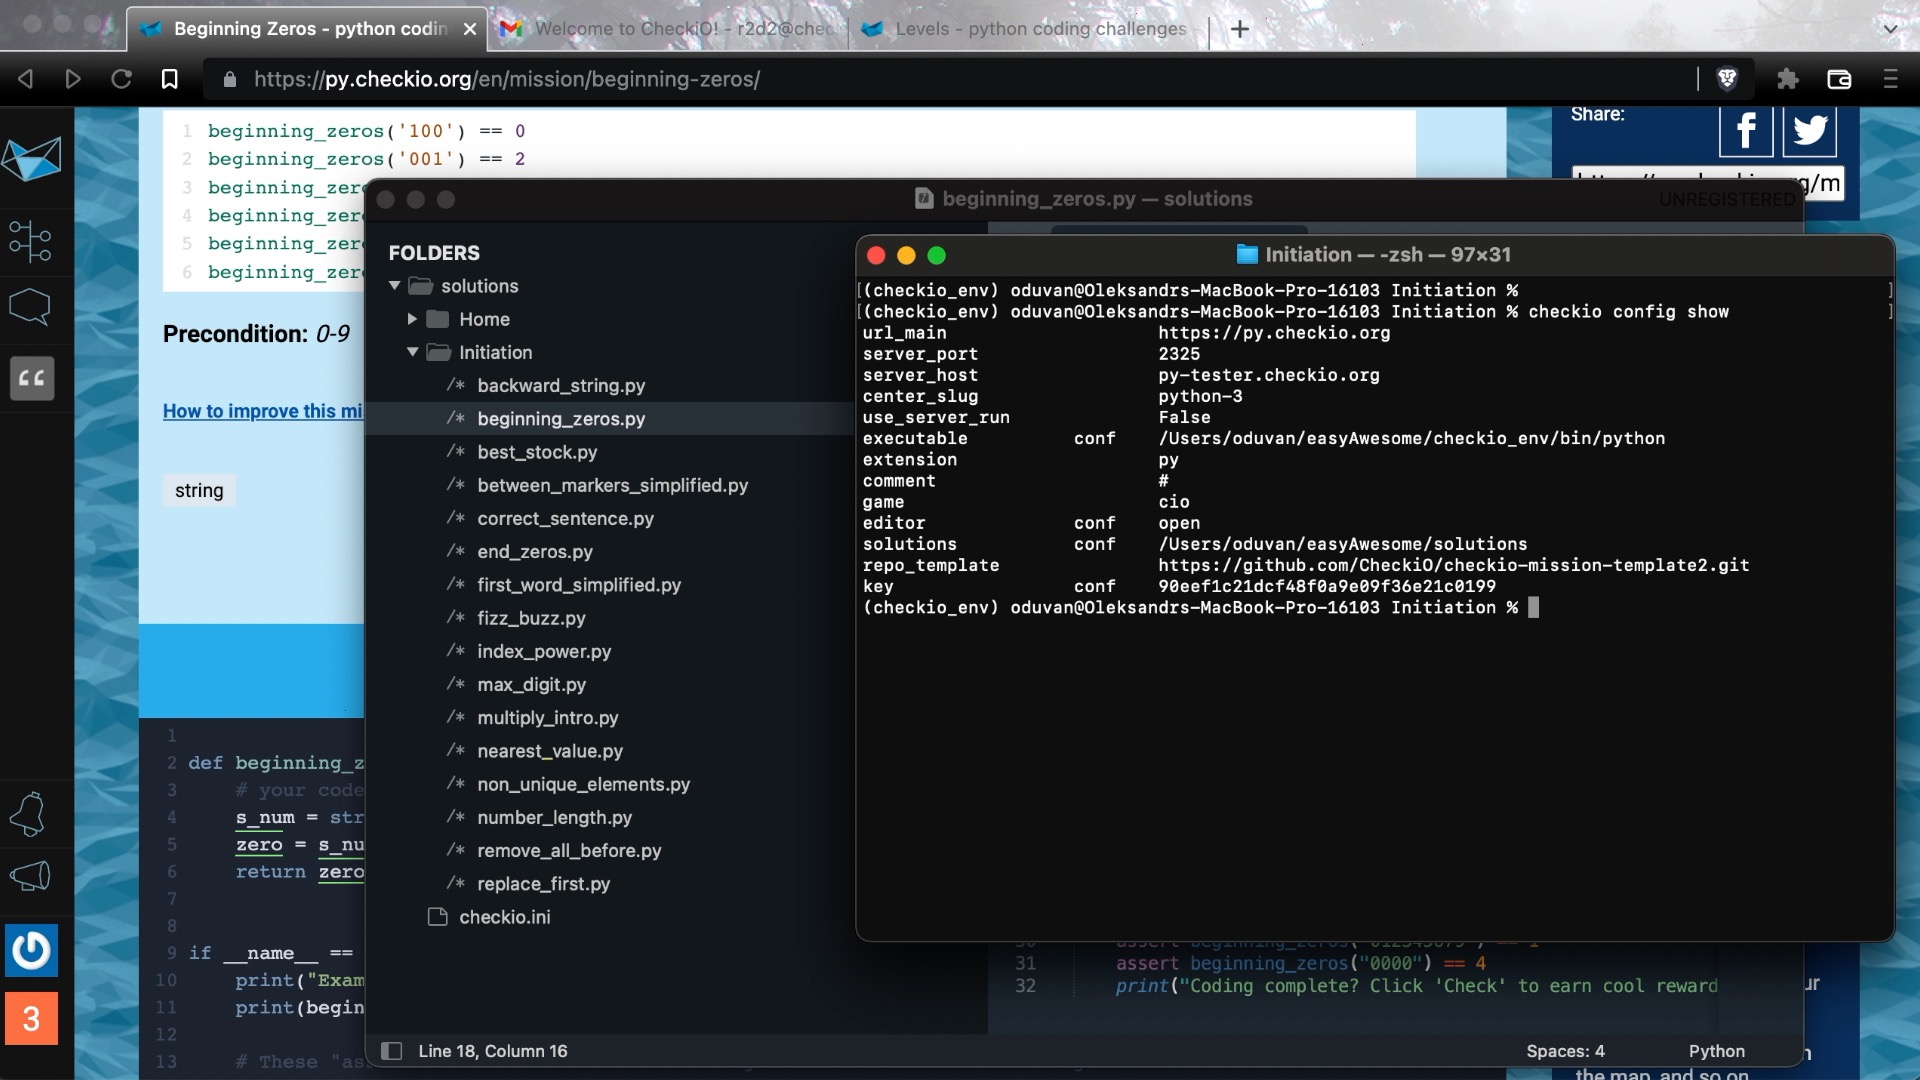Image resolution: width=1920 pixels, height=1080 pixels.
Task: Open the tab list chevron in browser
Action: click(1890, 29)
